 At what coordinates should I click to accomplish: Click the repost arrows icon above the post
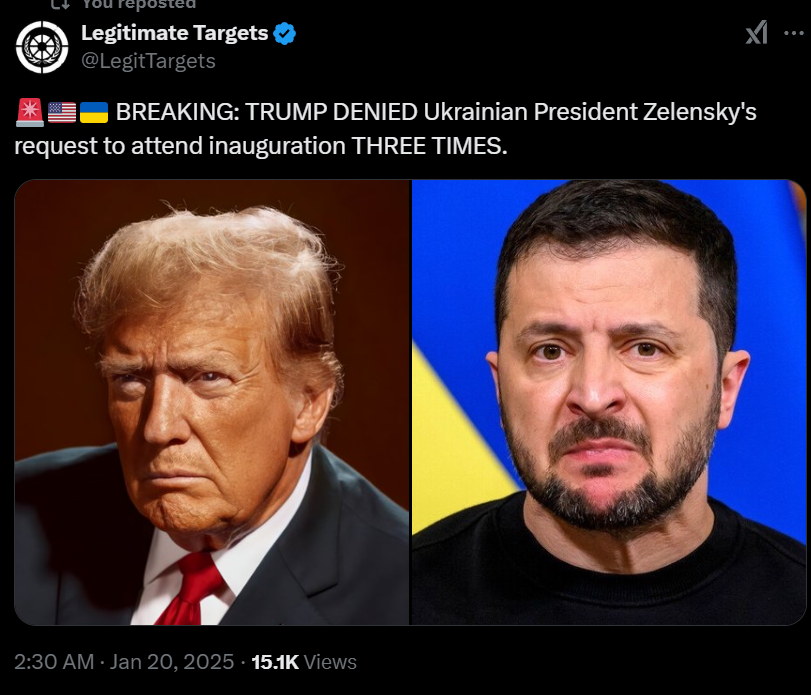point(61,4)
